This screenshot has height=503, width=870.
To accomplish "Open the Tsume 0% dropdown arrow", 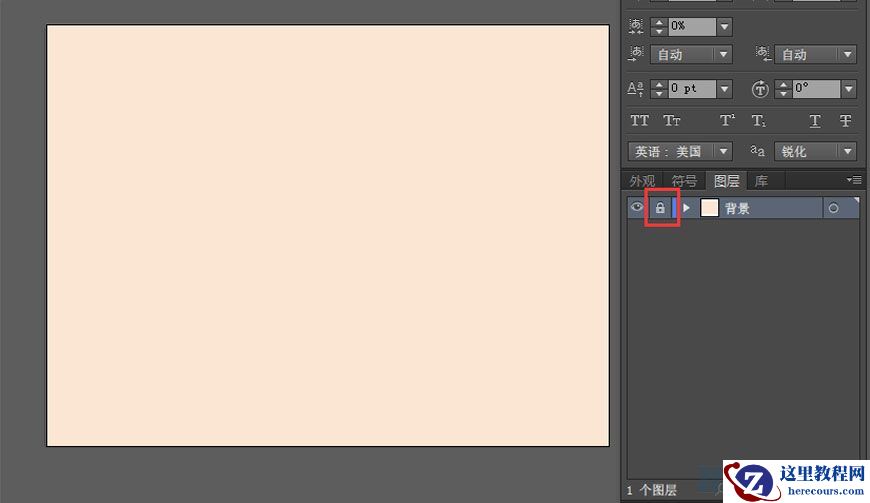I will [724, 26].
